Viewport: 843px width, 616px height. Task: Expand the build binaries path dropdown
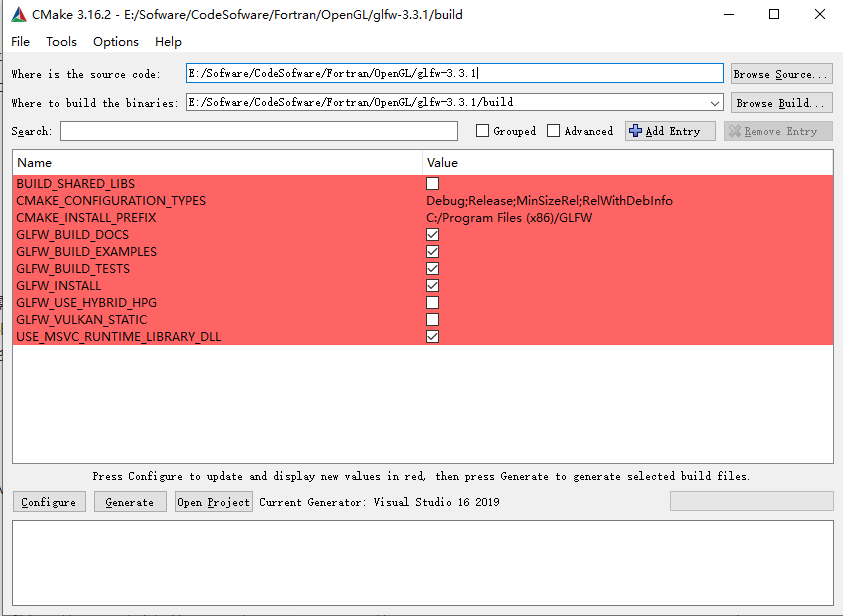715,102
